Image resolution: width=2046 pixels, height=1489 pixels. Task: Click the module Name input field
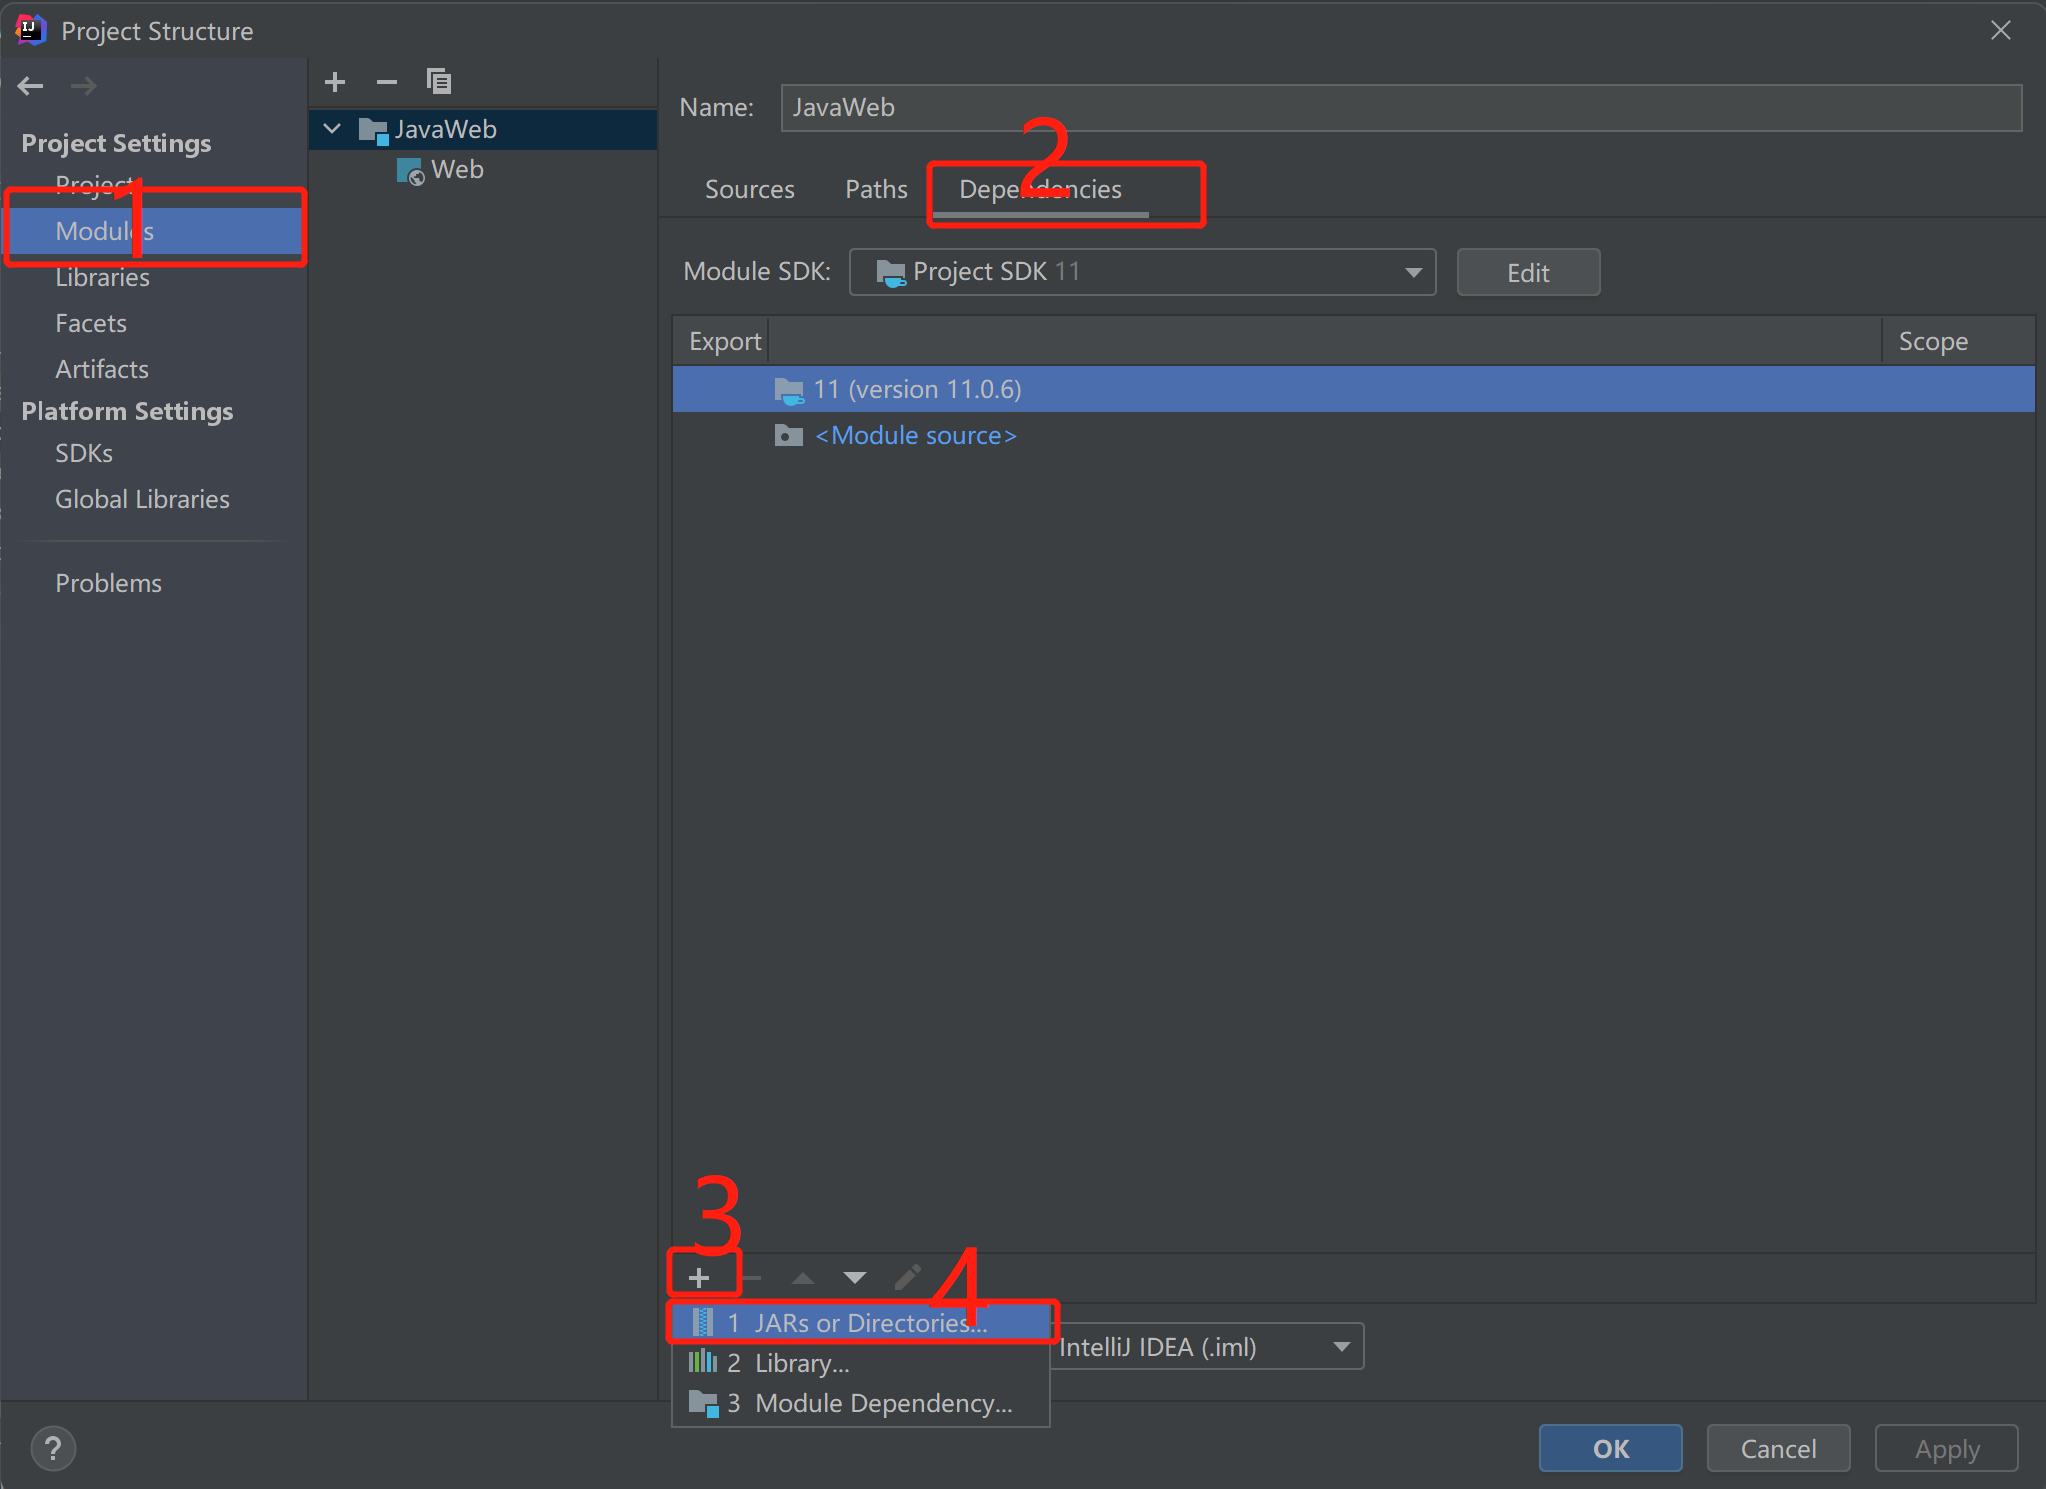point(1400,108)
